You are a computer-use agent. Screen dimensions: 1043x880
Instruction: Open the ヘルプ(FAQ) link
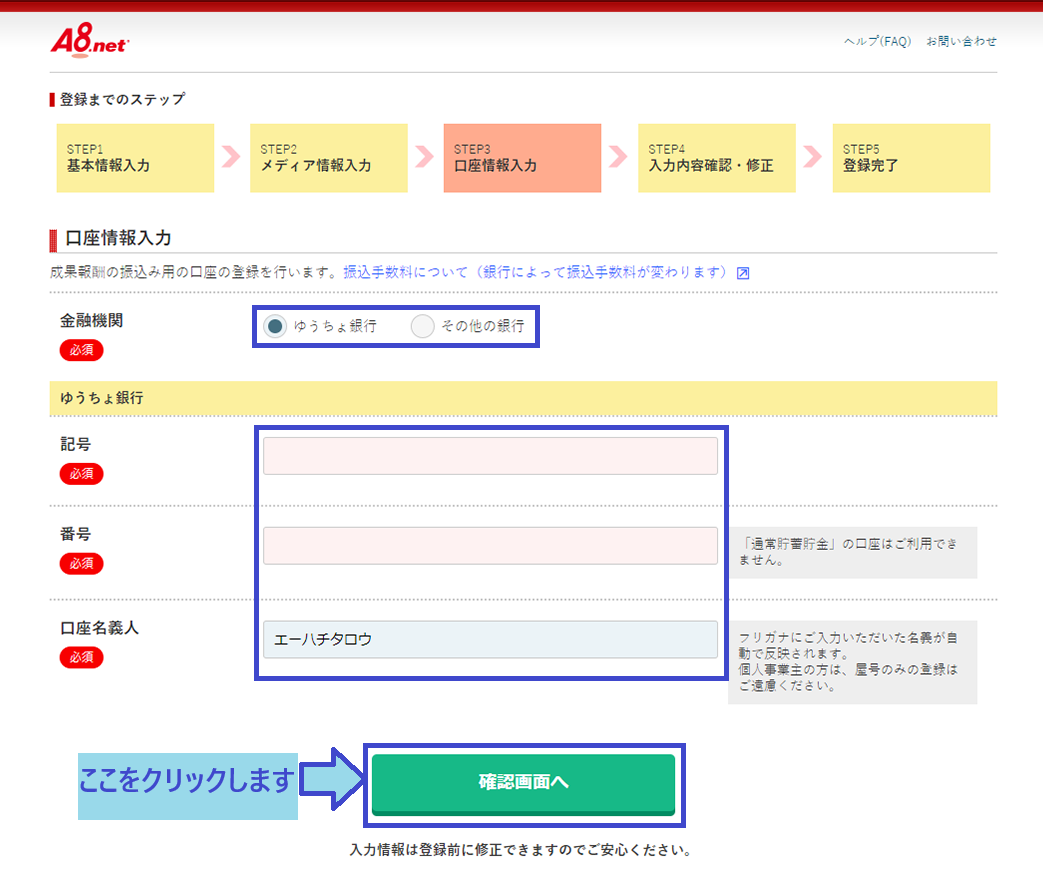click(x=877, y=41)
